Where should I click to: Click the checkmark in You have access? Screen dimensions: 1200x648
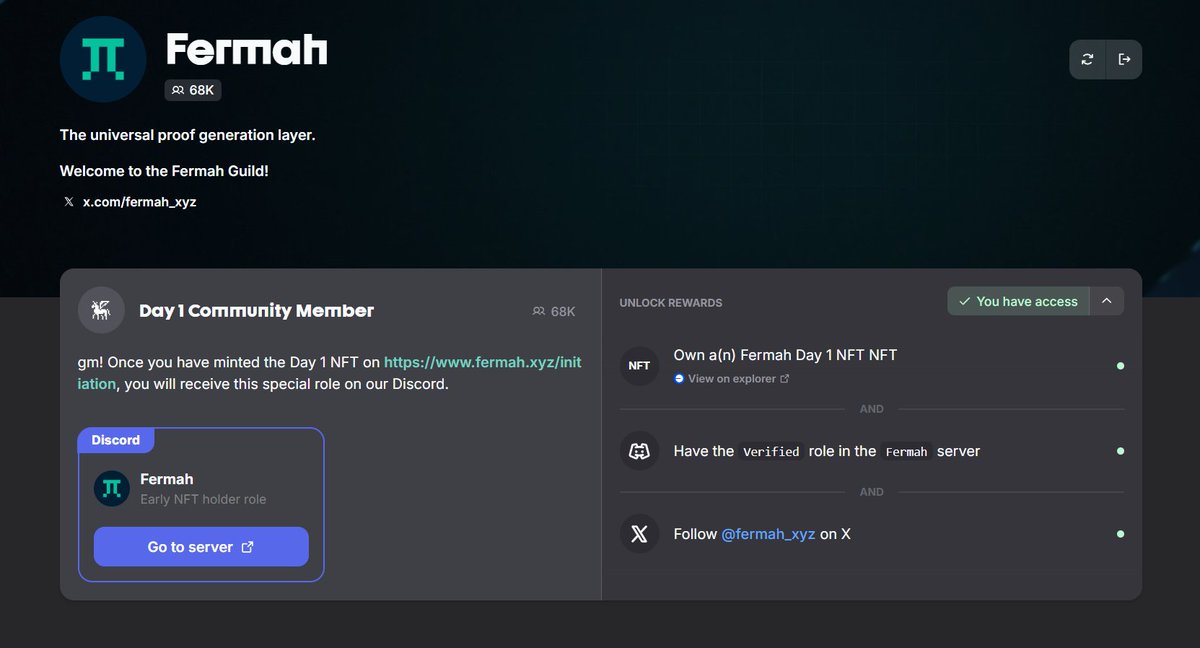(964, 301)
